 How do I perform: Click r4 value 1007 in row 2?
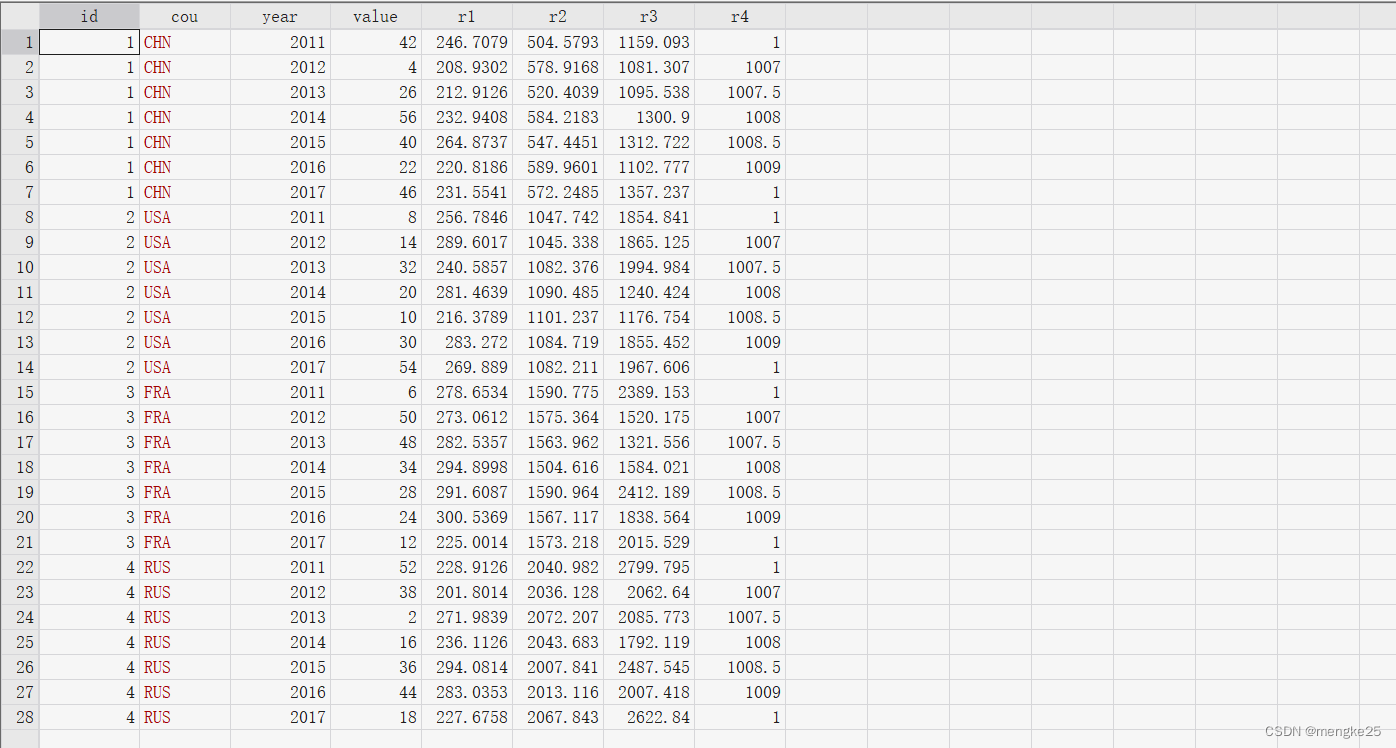[x=740, y=67]
